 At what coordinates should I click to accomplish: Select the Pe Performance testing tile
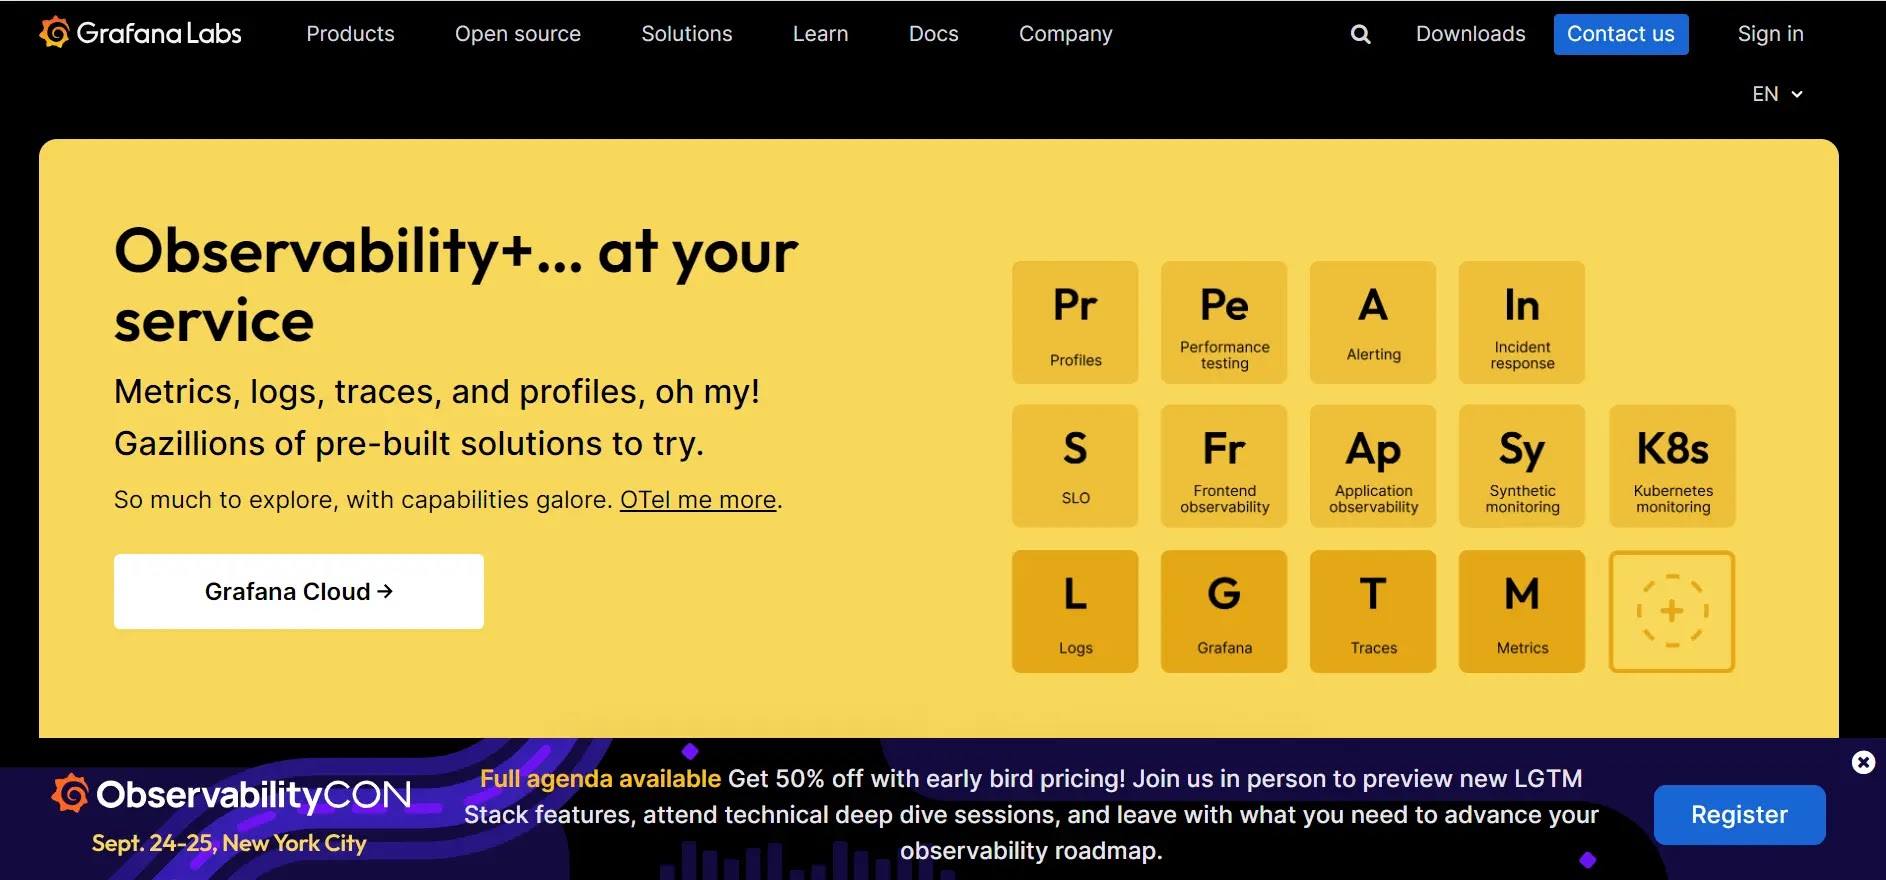(x=1224, y=323)
